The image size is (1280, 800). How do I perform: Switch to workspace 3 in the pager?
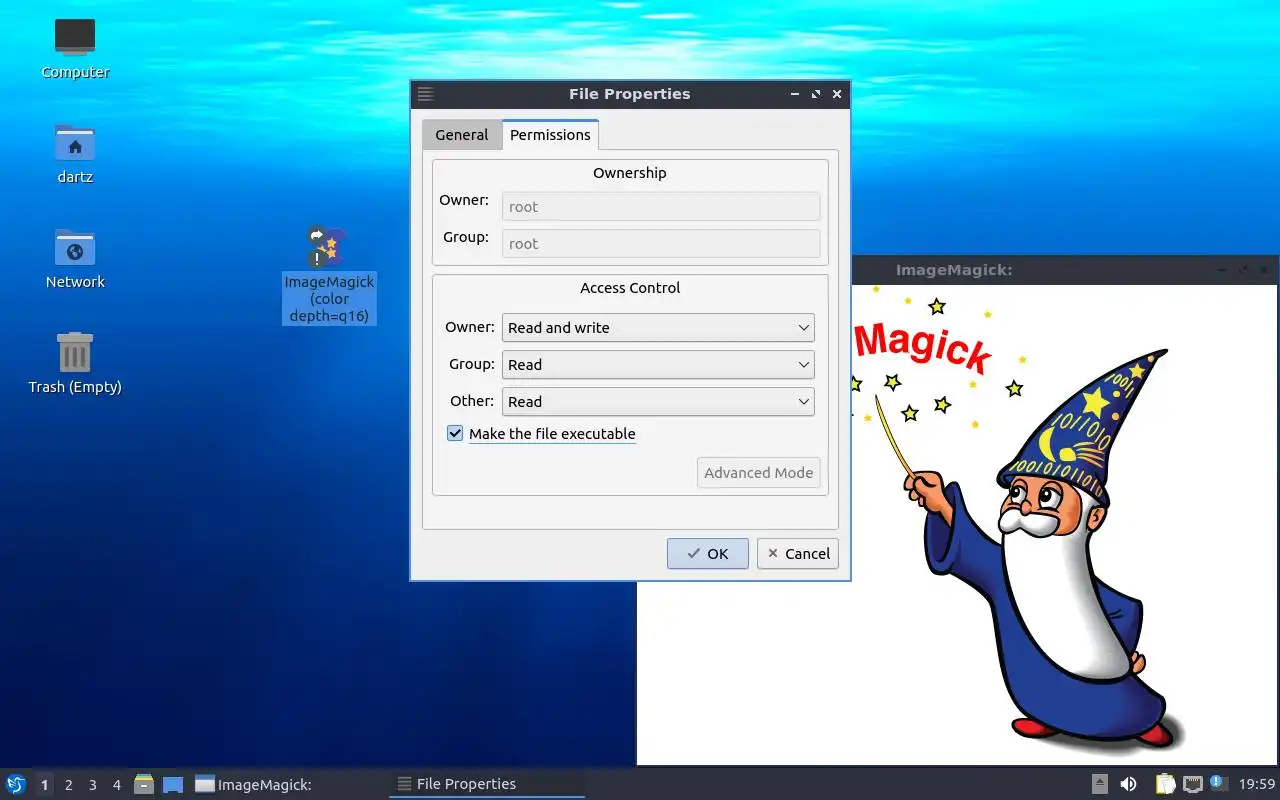point(92,785)
